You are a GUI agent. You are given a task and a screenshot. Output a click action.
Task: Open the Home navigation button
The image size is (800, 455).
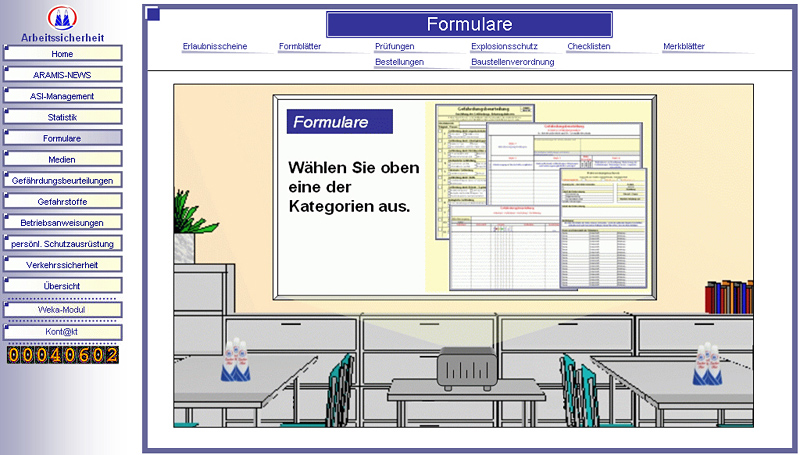[62, 54]
